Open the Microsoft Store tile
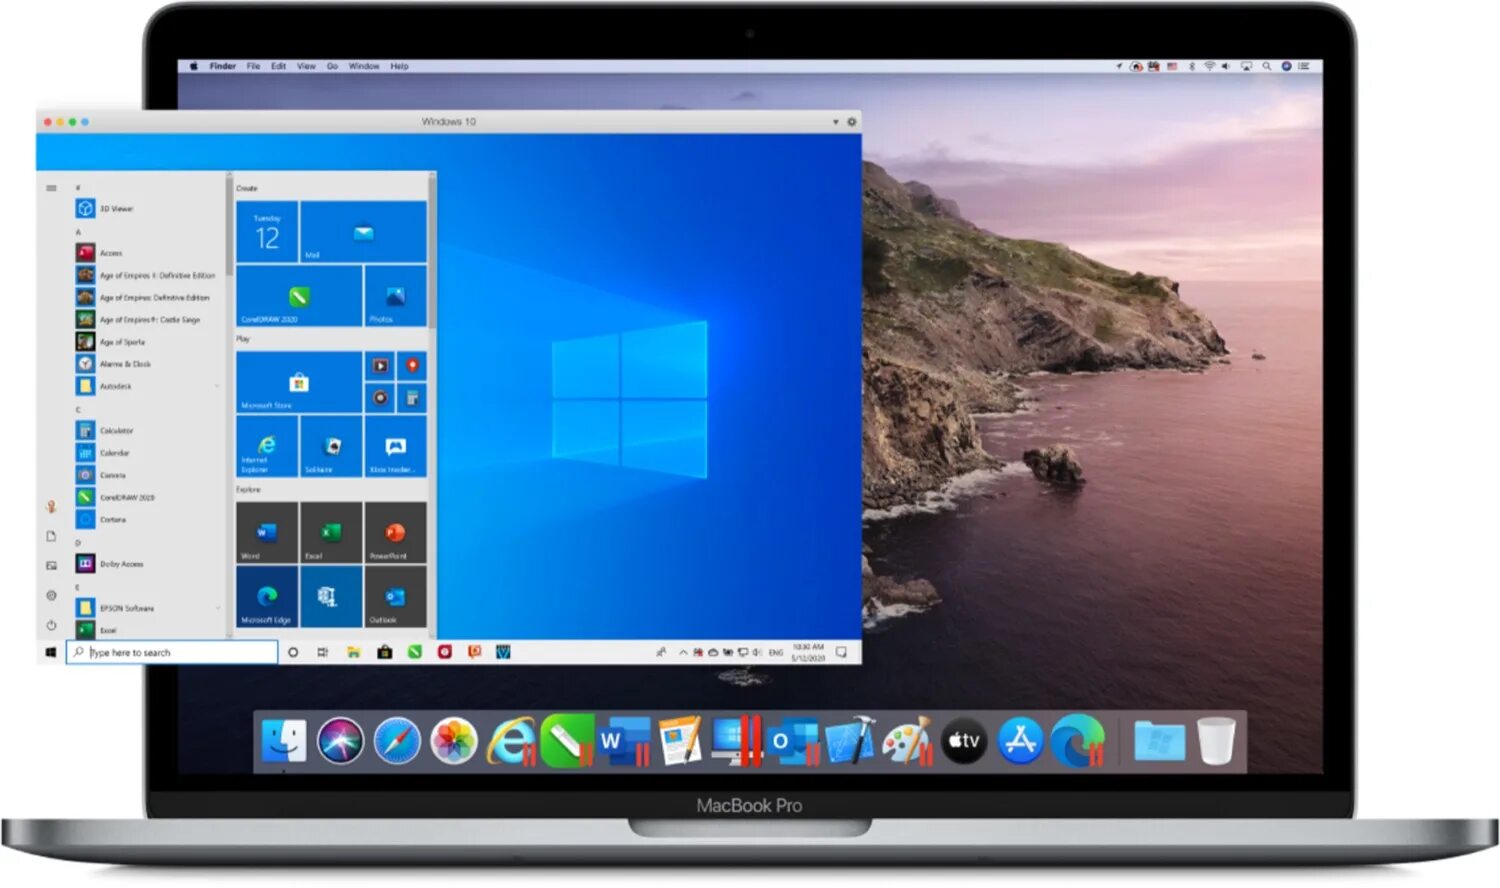The width and height of the screenshot is (1500, 888). coord(299,382)
